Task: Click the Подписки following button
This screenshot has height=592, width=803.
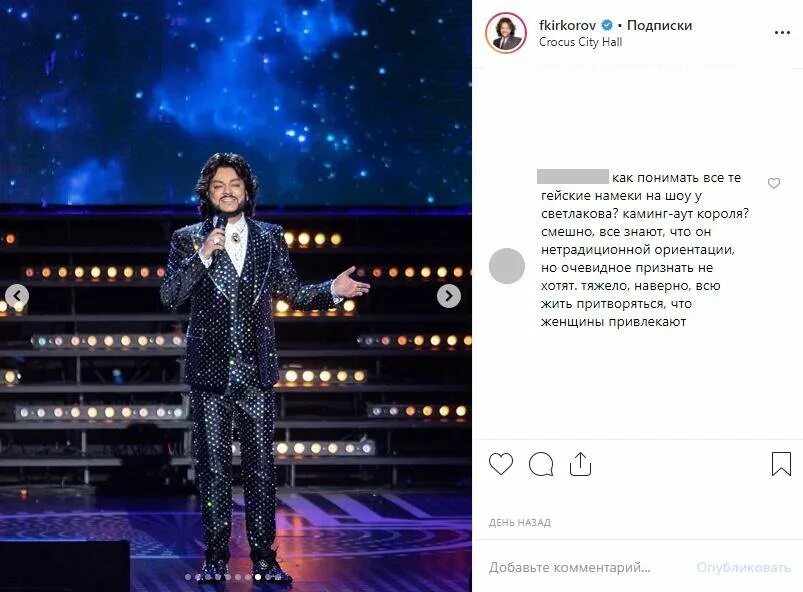Action: tap(659, 25)
